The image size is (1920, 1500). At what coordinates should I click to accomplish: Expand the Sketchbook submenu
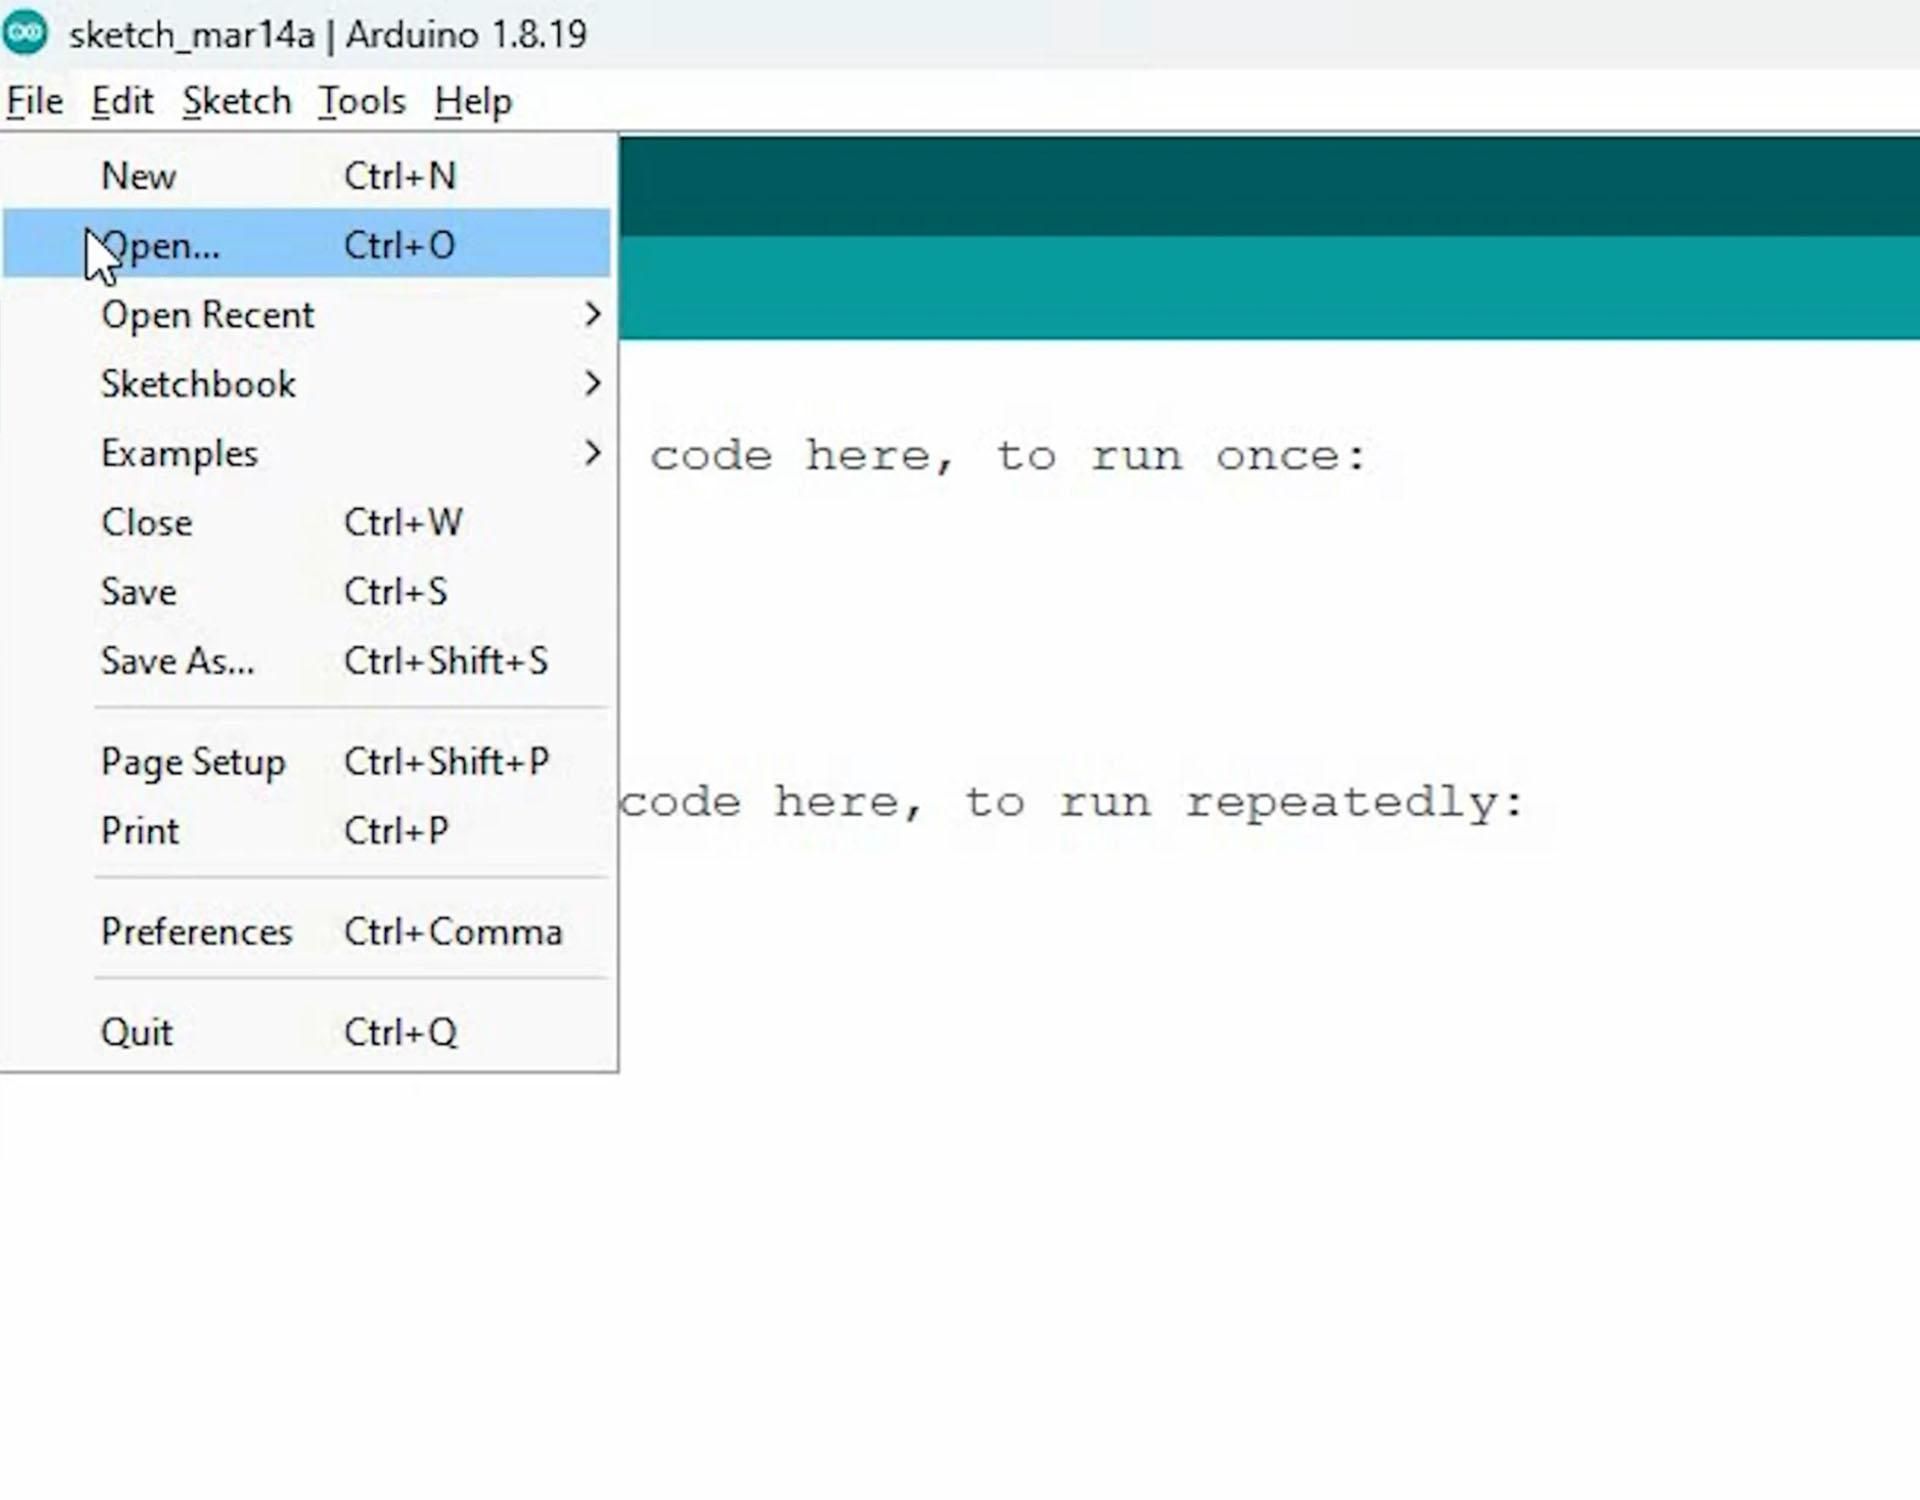(x=306, y=384)
